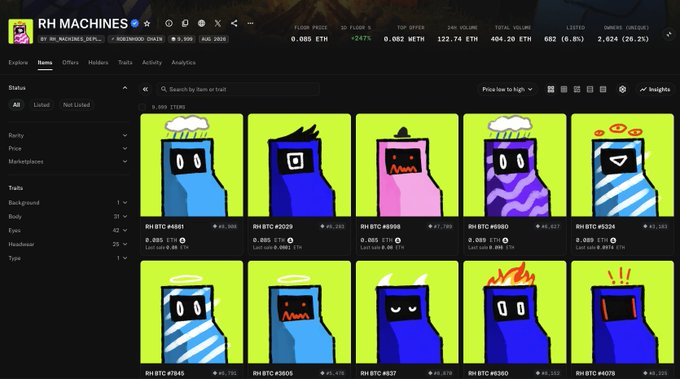The height and width of the screenshot is (379, 680).
Task: Go to the Explore tab
Action: point(18,62)
